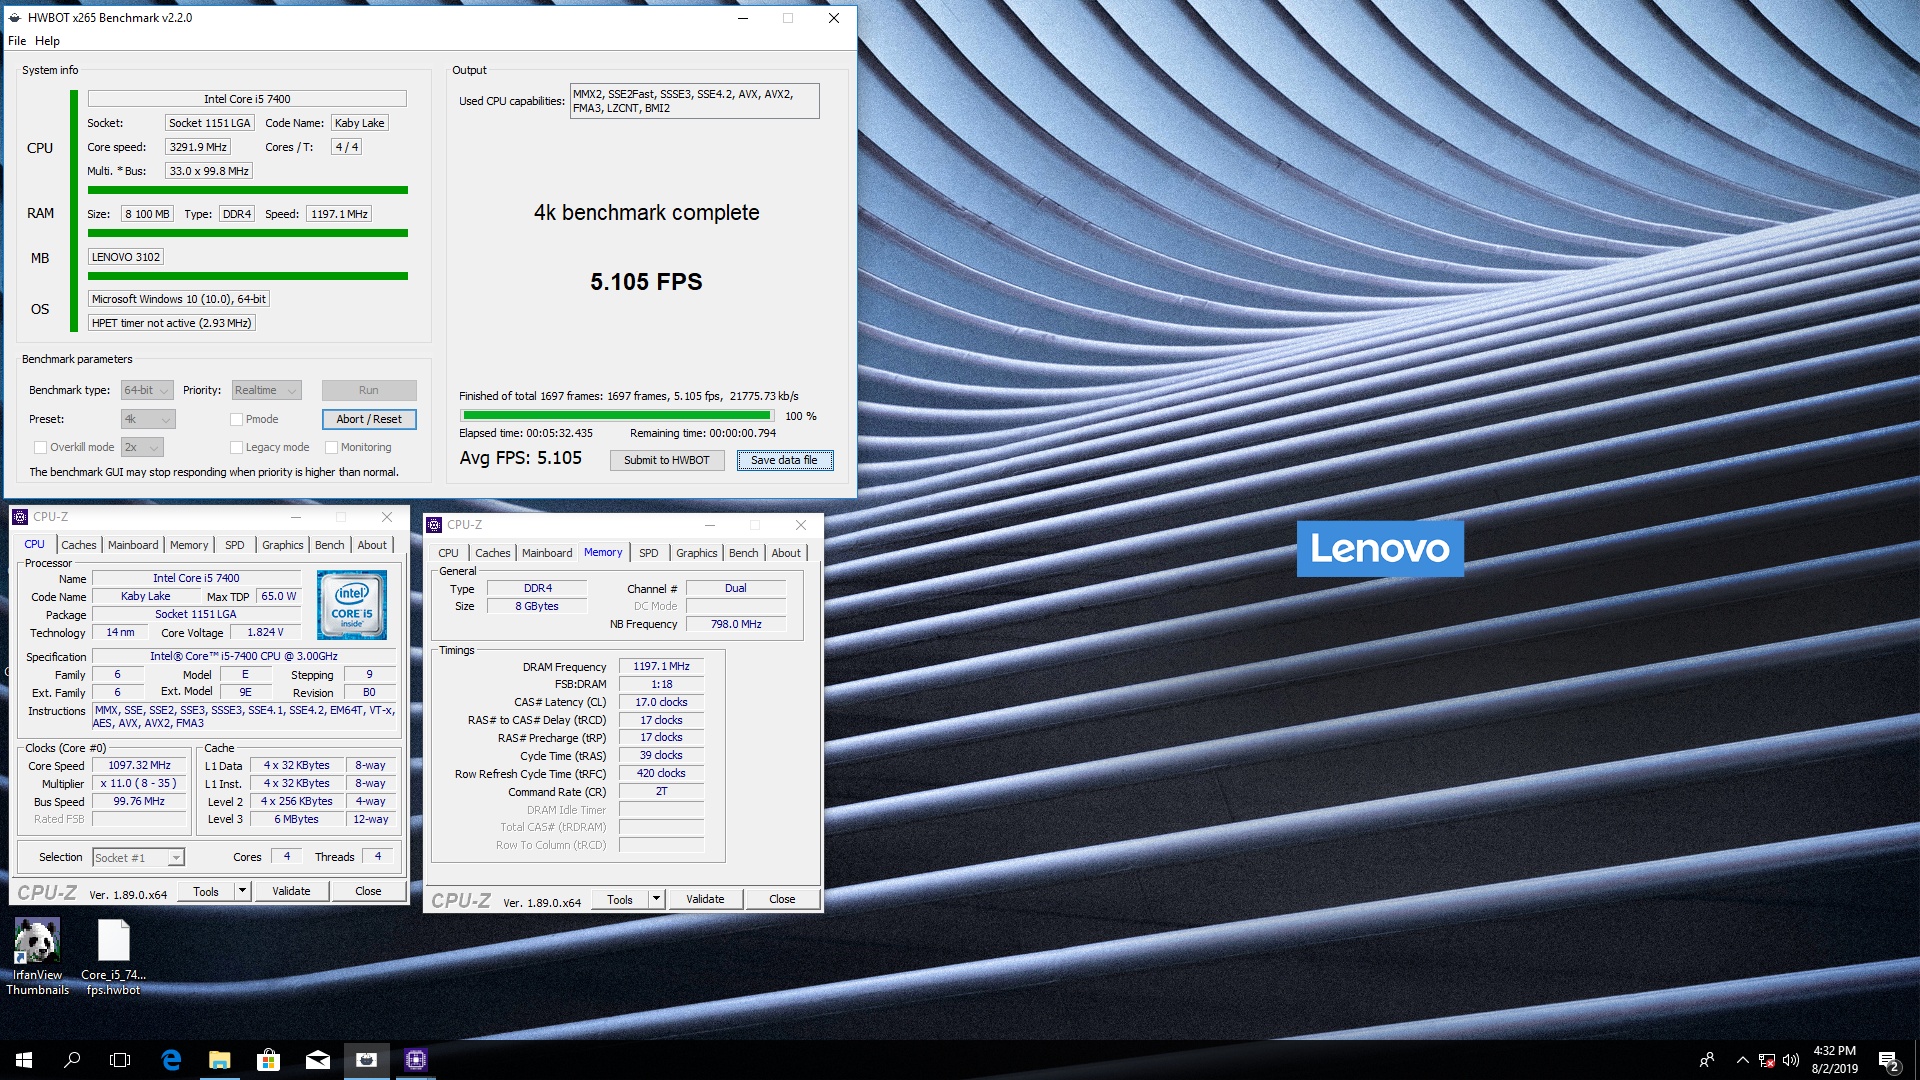Click Core speed 3291.9 MHz field
The width and height of the screenshot is (1920, 1080).
click(x=198, y=147)
